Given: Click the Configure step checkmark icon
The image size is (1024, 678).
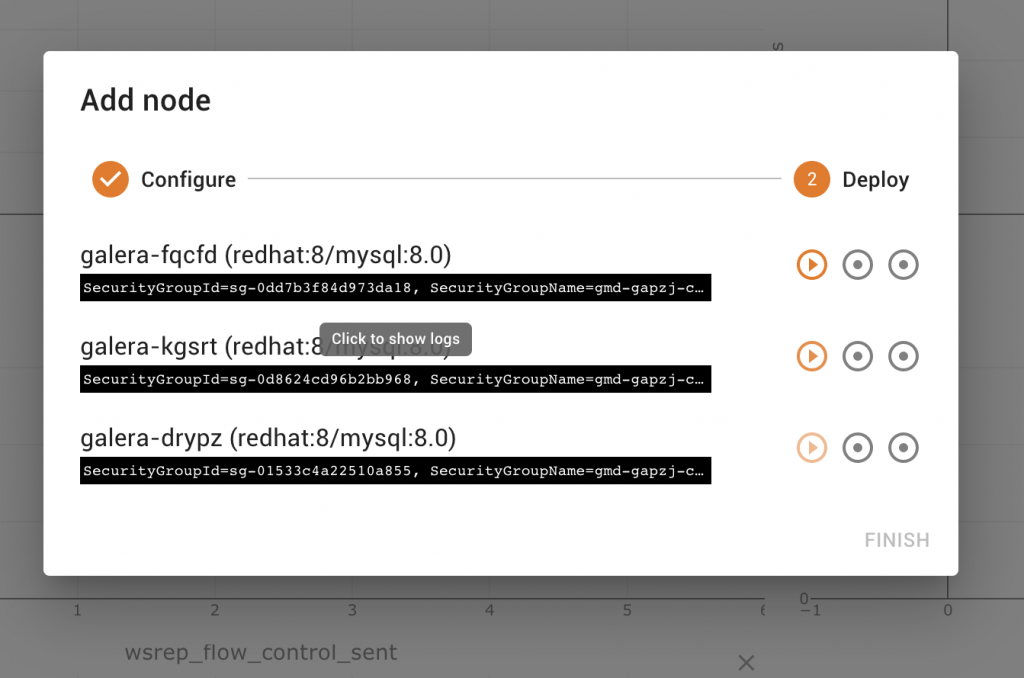Looking at the screenshot, I should 110,179.
